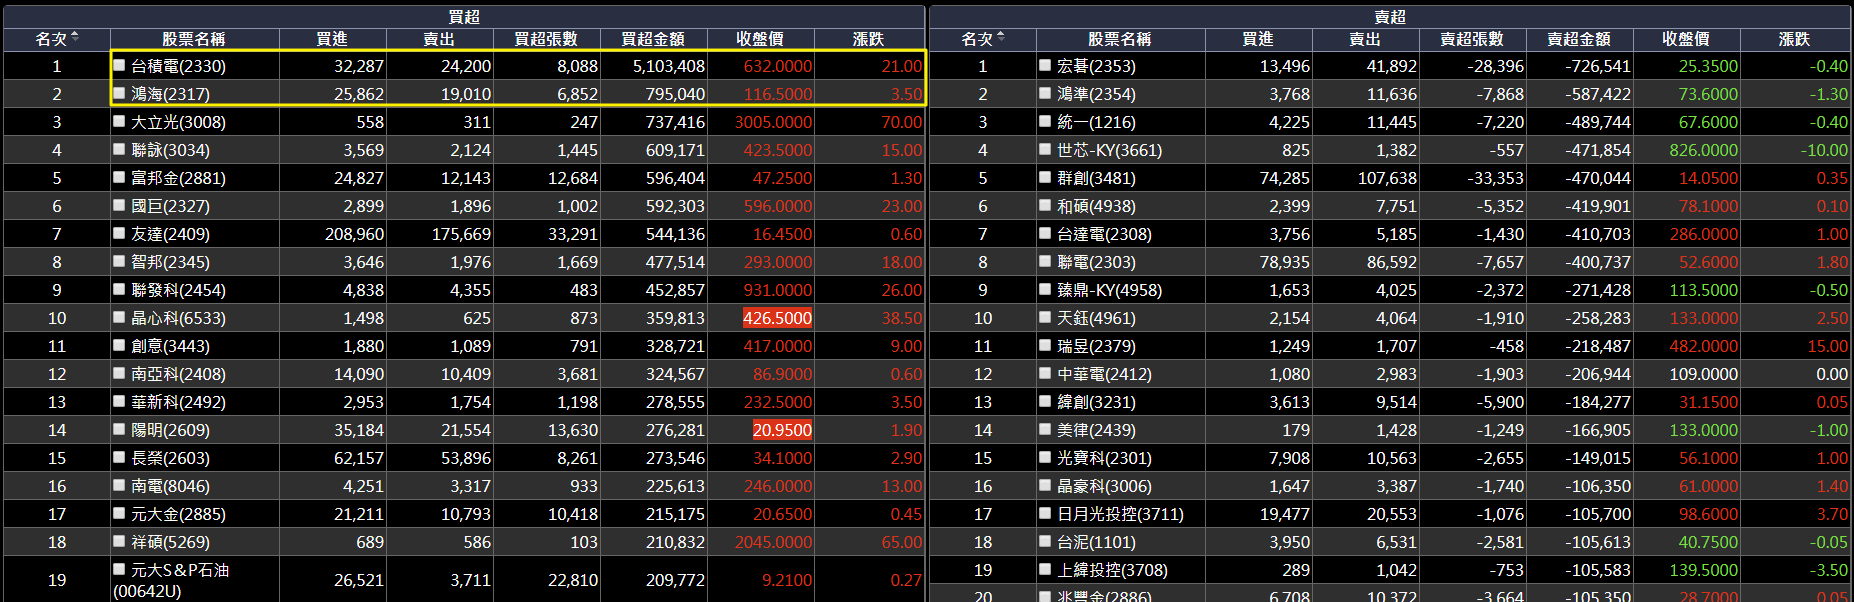Screen dimensions: 1854x602
Task: Click the 晶豪科(3006) stock name
Action: click(x=1105, y=486)
